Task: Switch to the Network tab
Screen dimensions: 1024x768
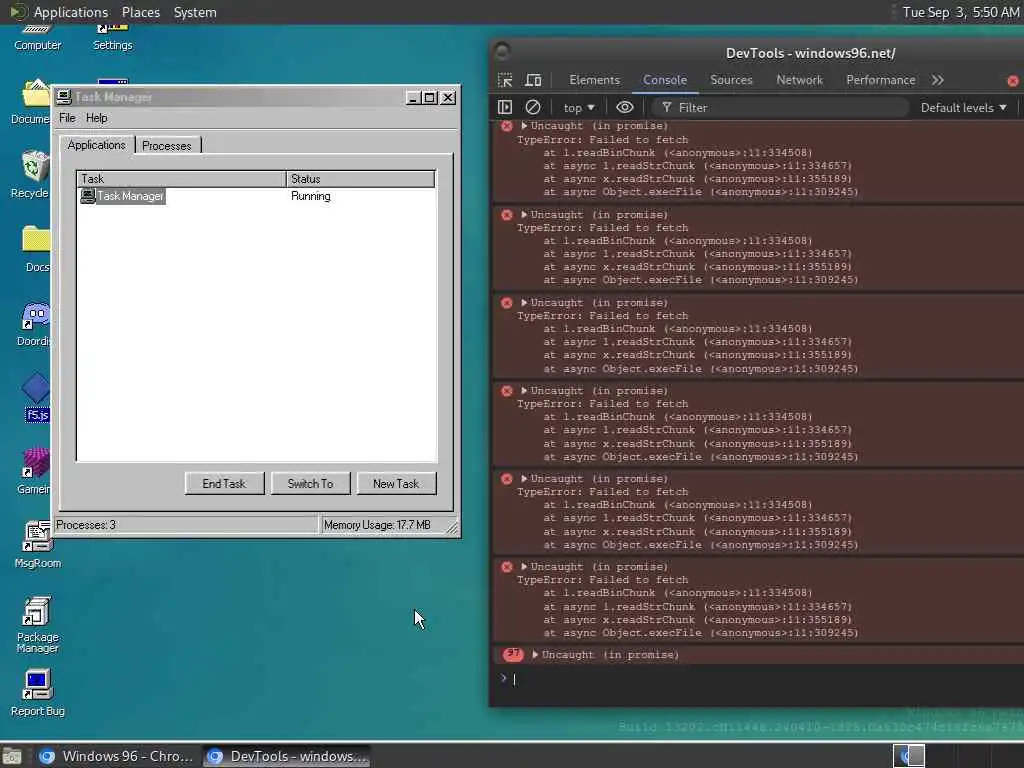Action: pyautogui.click(x=799, y=80)
